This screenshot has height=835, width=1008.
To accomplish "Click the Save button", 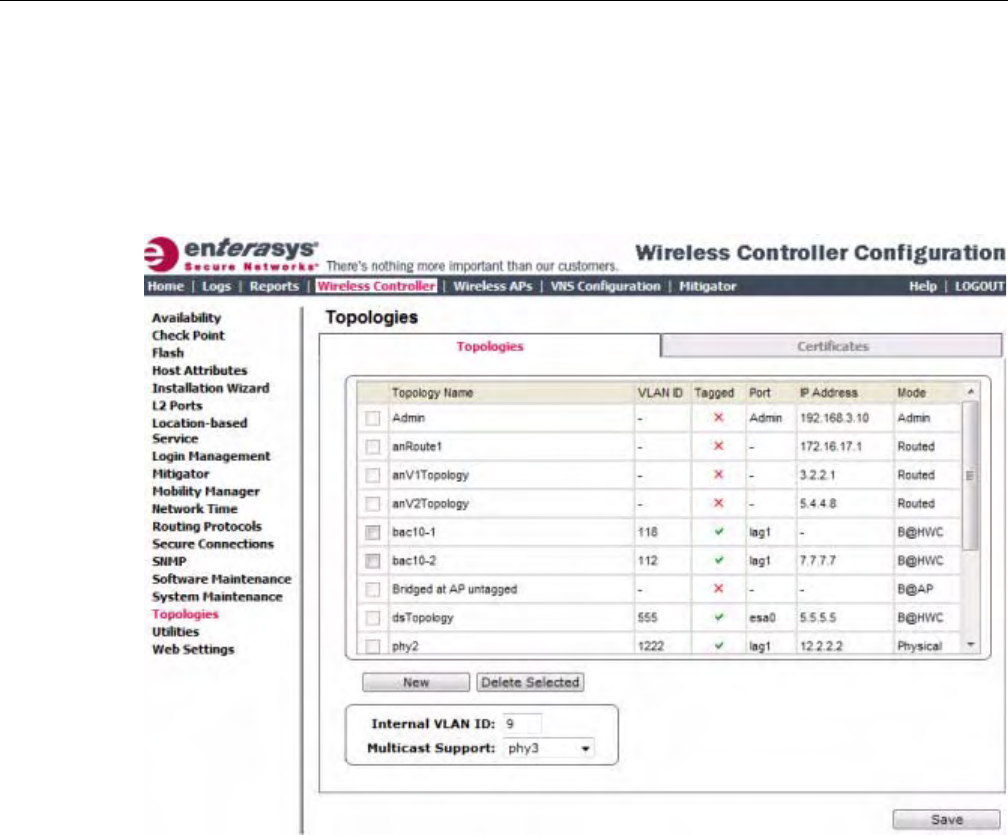I will 947,820.
